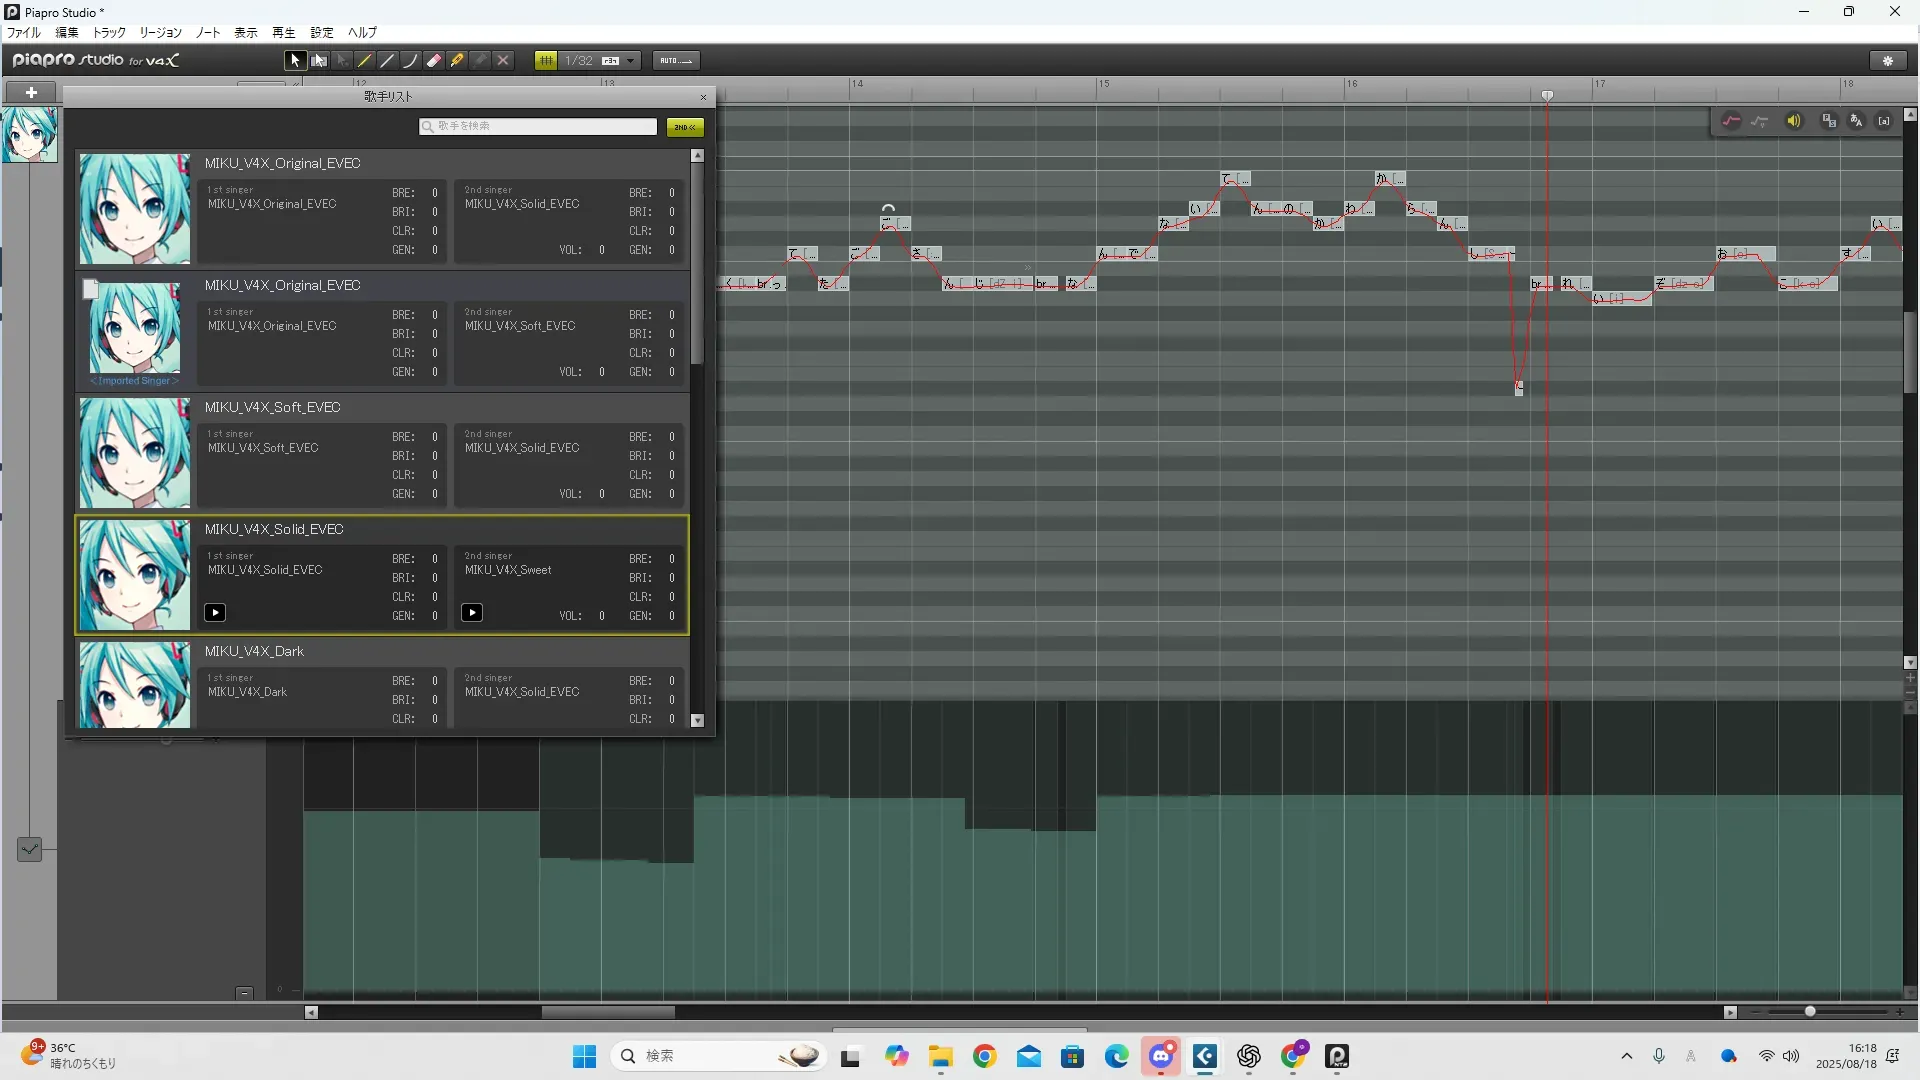Choose the range selection tool

coord(319,61)
